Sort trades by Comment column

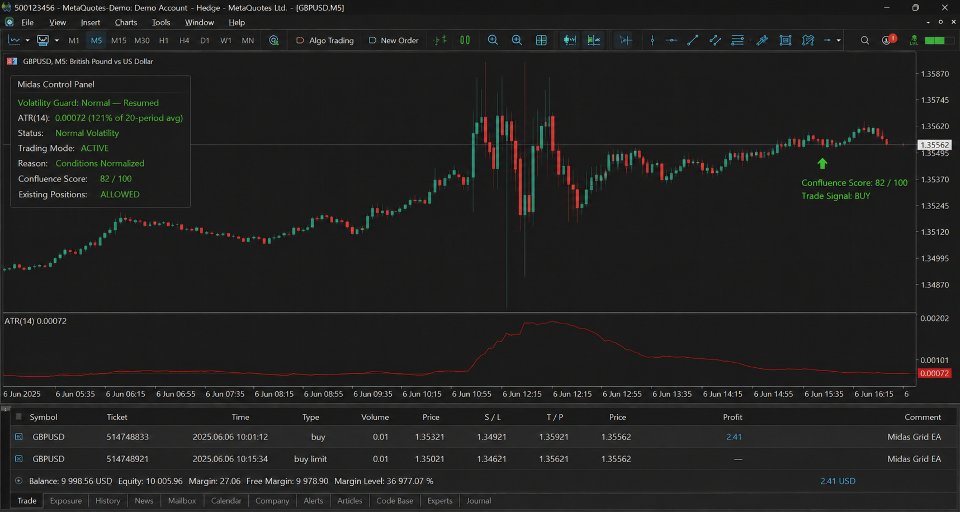click(x=923, y=417)
